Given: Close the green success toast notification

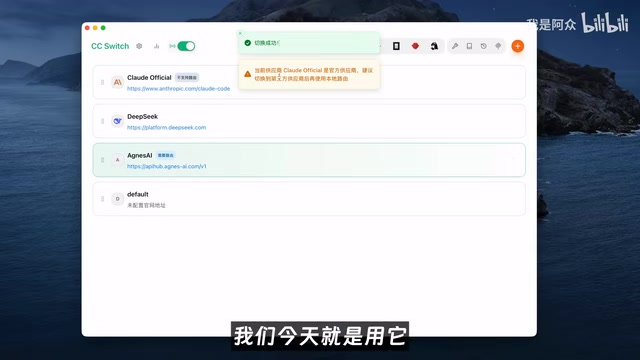Looking at the screenshot, I should pyautogui.click(x=240, y=33).
